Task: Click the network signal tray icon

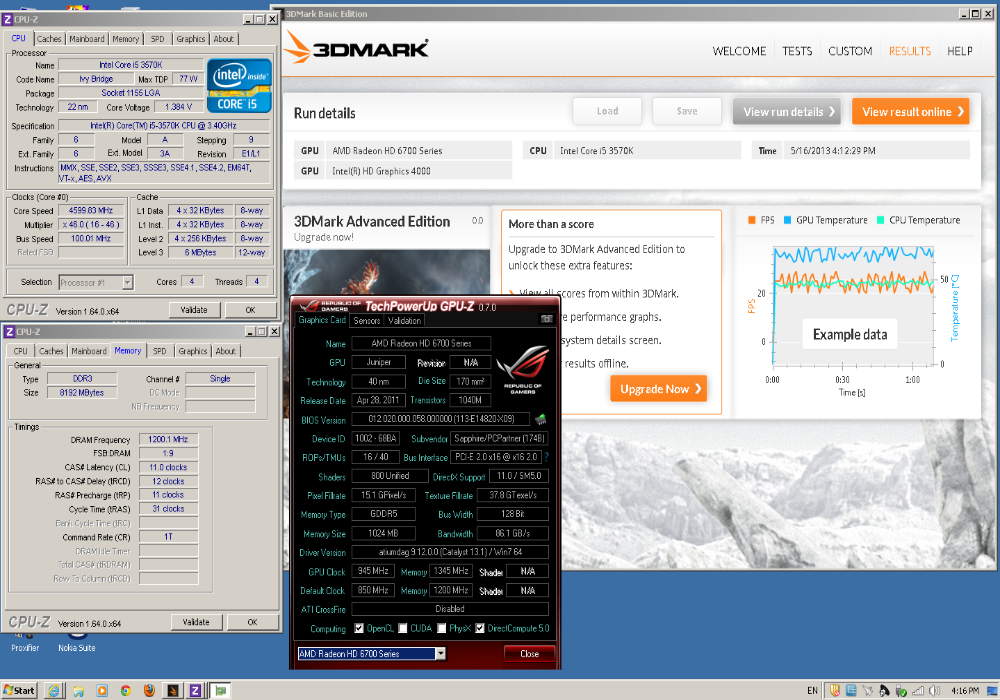Action: point(918,690)
